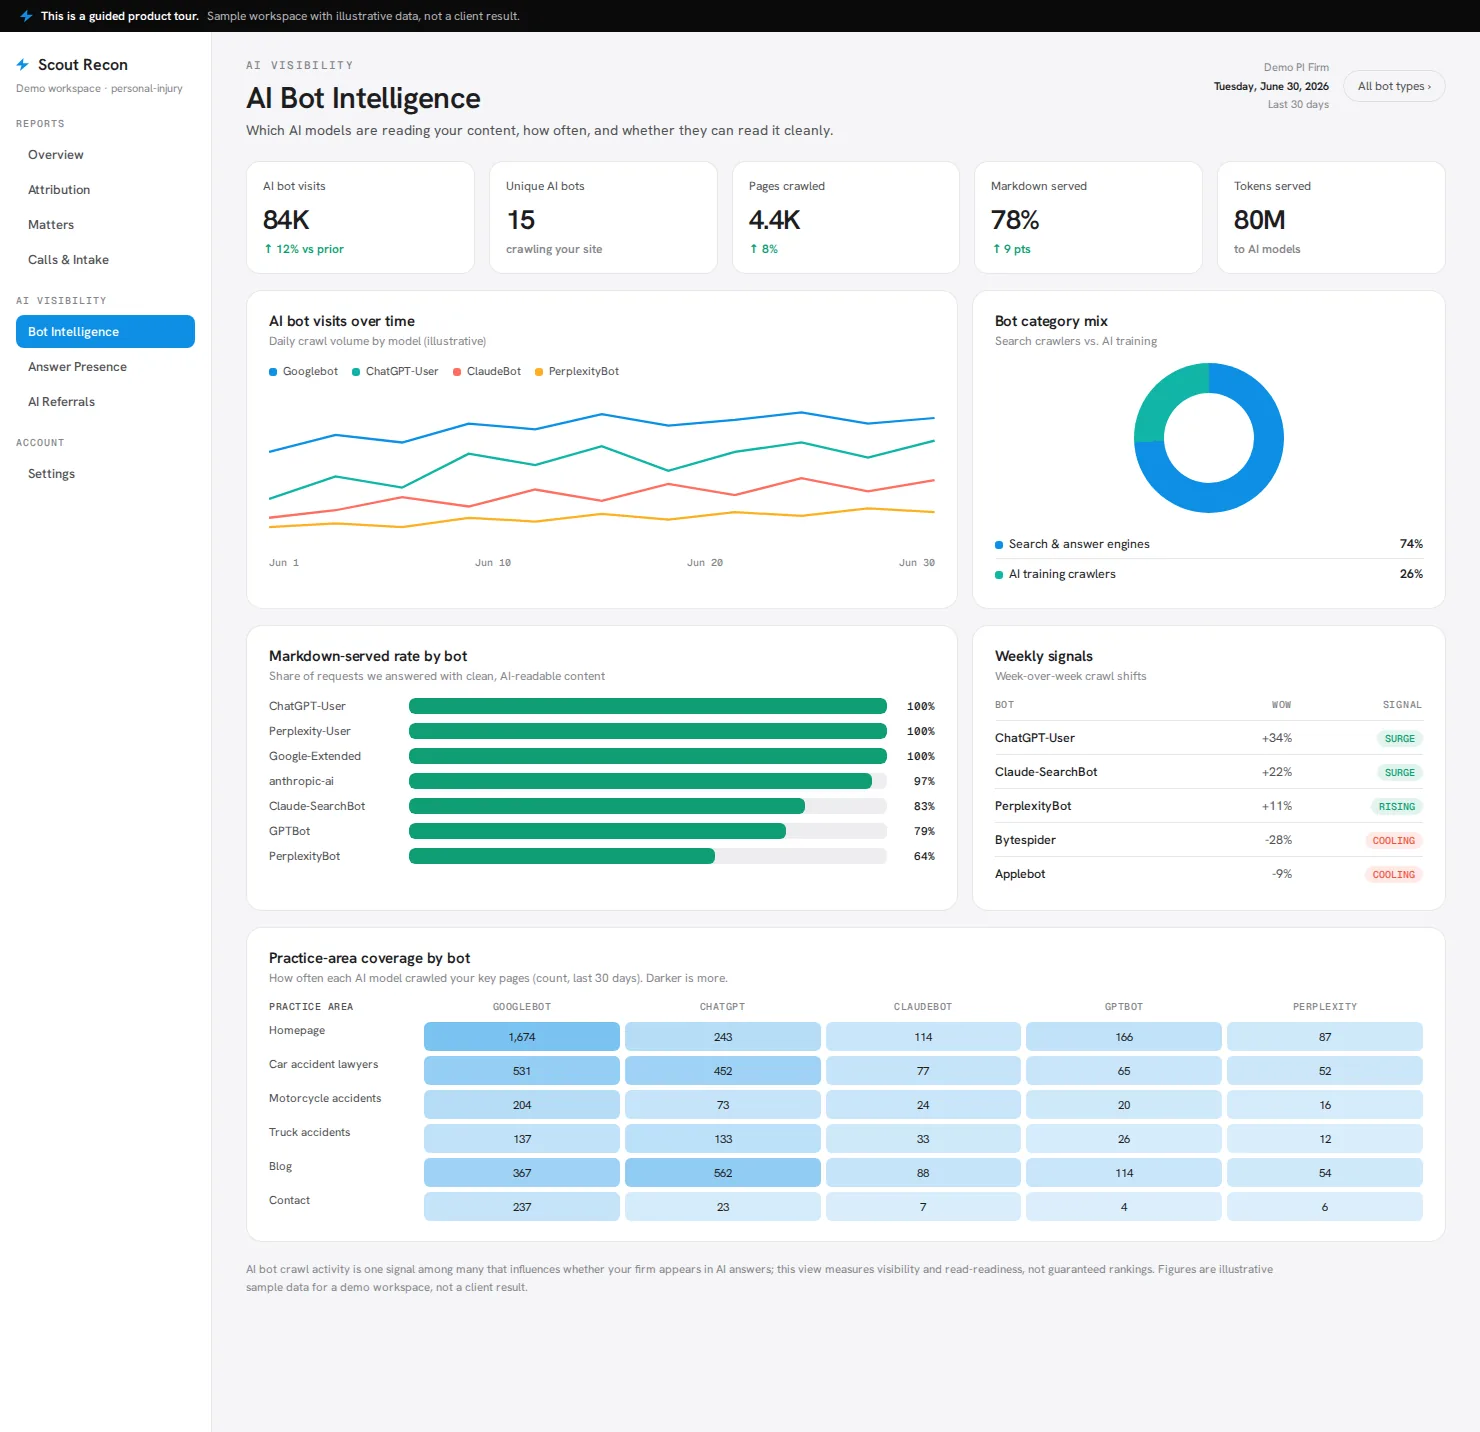
Task: Click the Jun 20 axis label
Action: click(x=705, y=563)
